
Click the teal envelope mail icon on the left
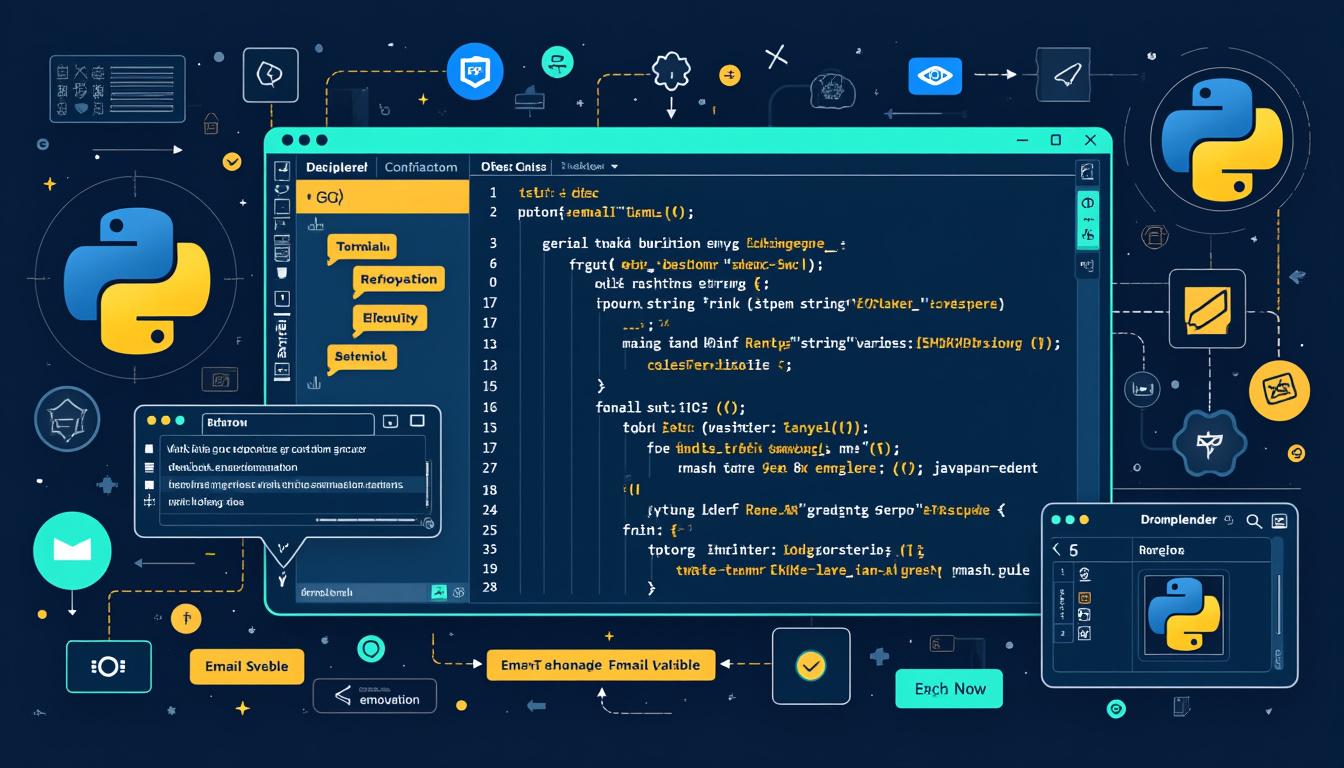(71, 551)
